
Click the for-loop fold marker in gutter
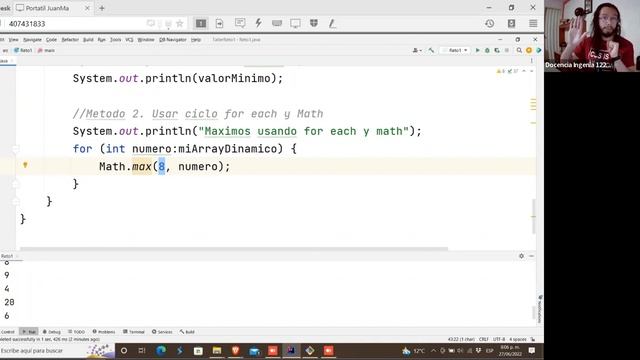click(x=16, y=149)
